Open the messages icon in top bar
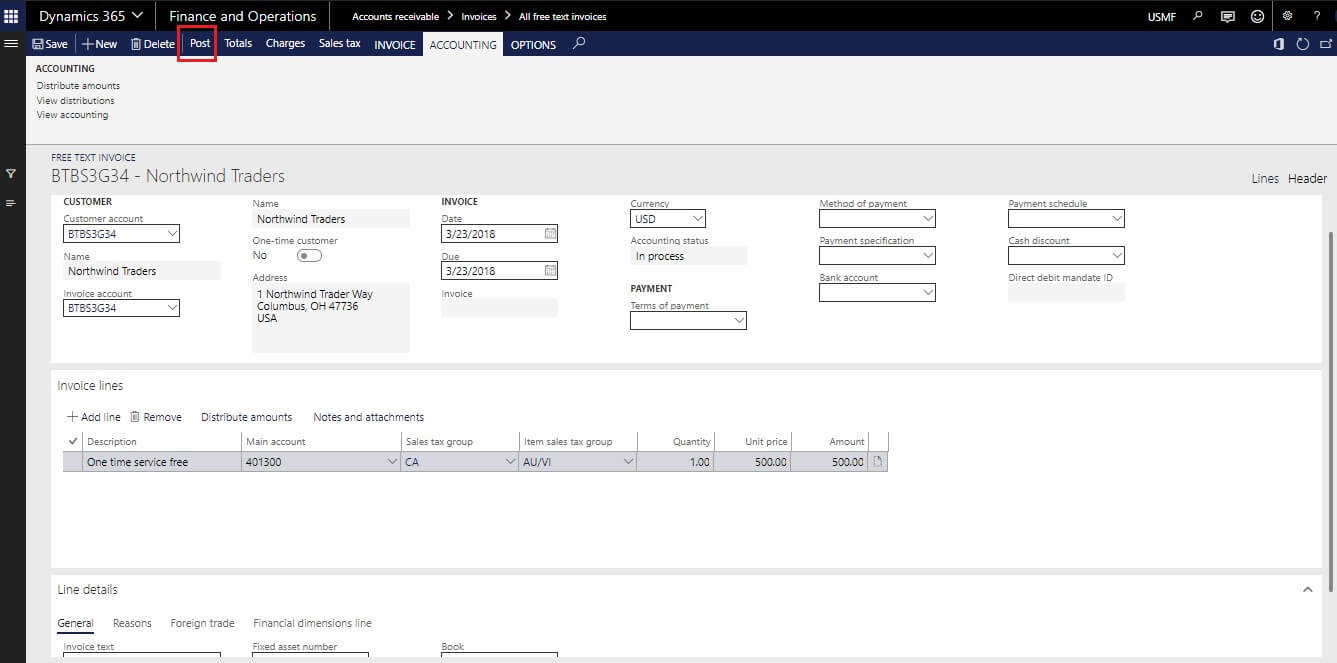 click(1228, 16)
